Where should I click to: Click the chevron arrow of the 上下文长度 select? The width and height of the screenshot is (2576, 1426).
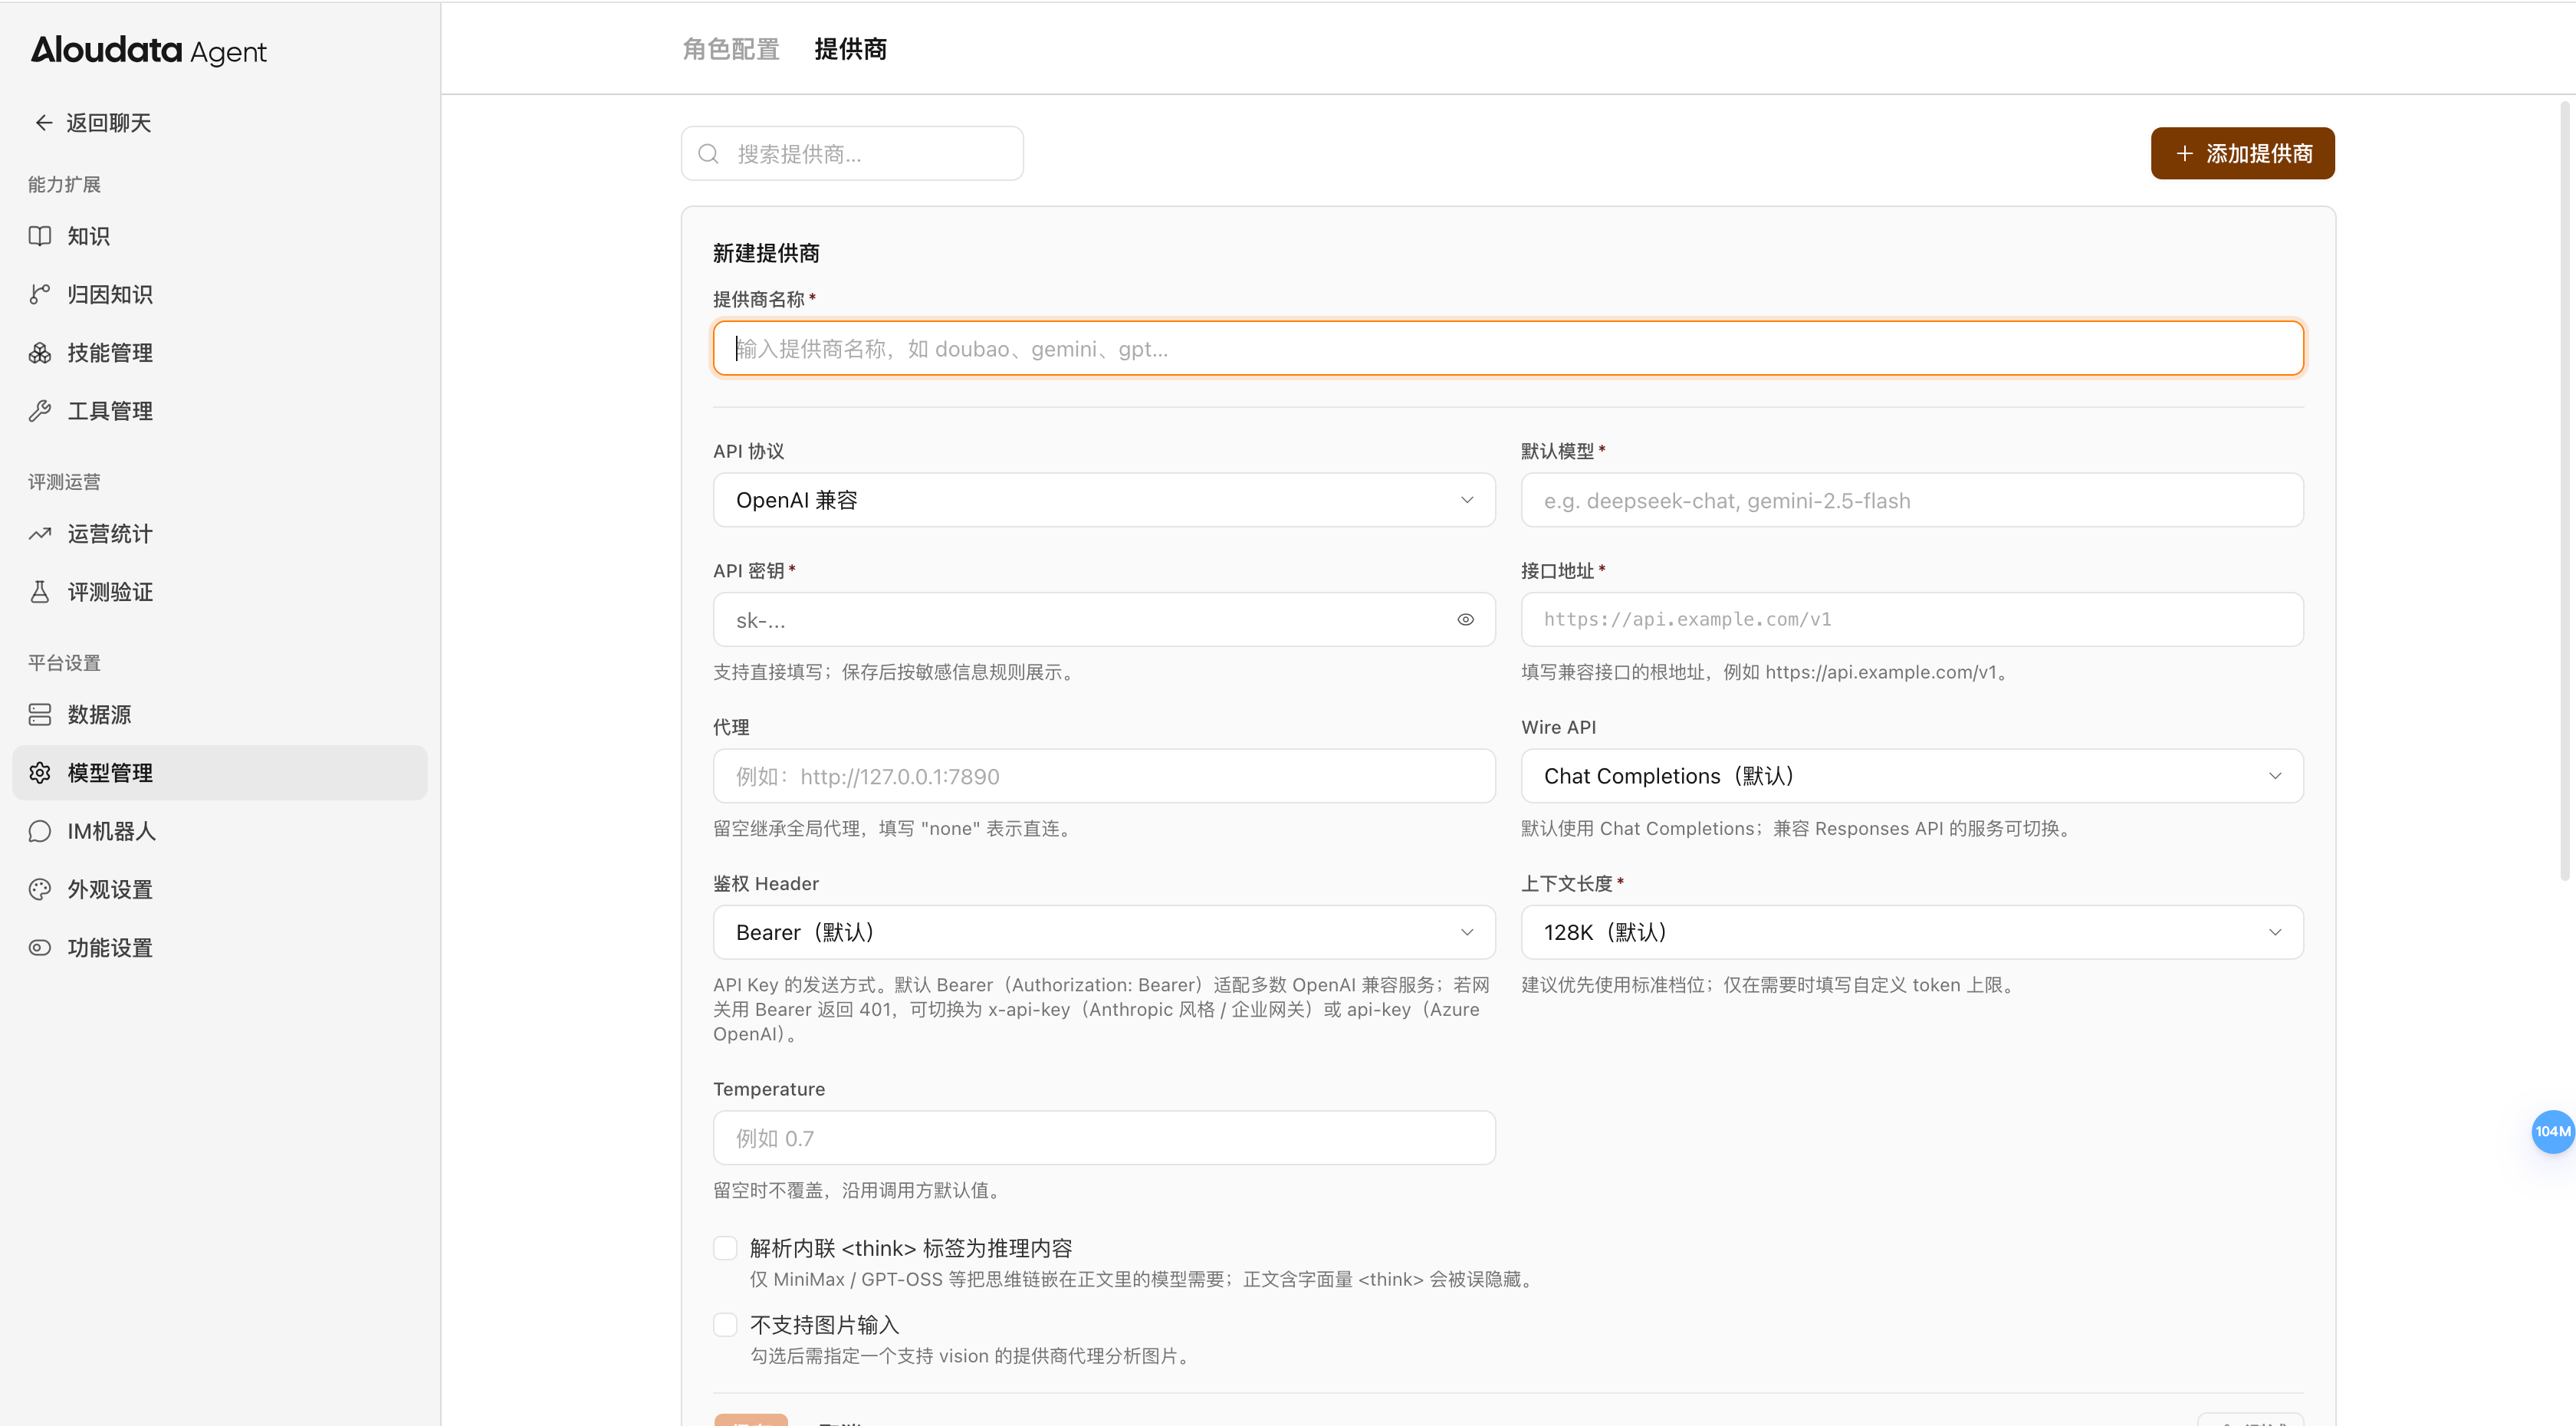(2275, 932)
